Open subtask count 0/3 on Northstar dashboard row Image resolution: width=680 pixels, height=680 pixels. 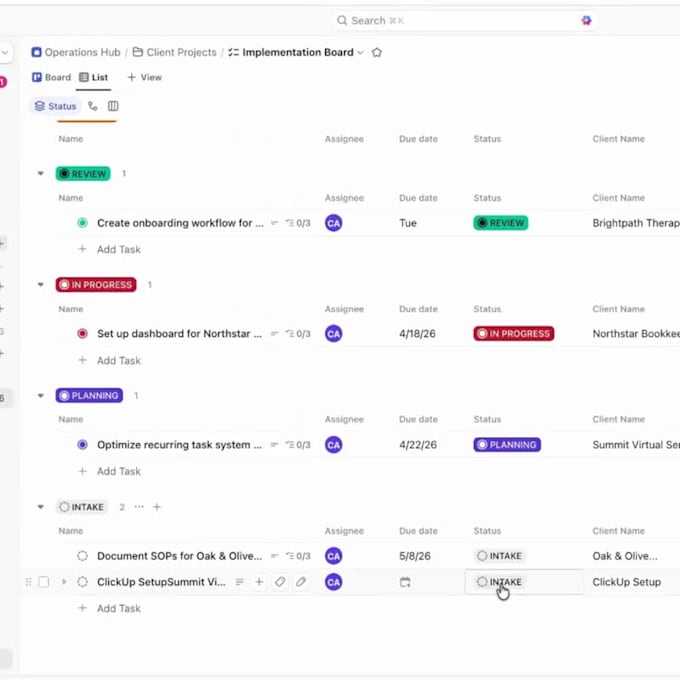point(298,333)
